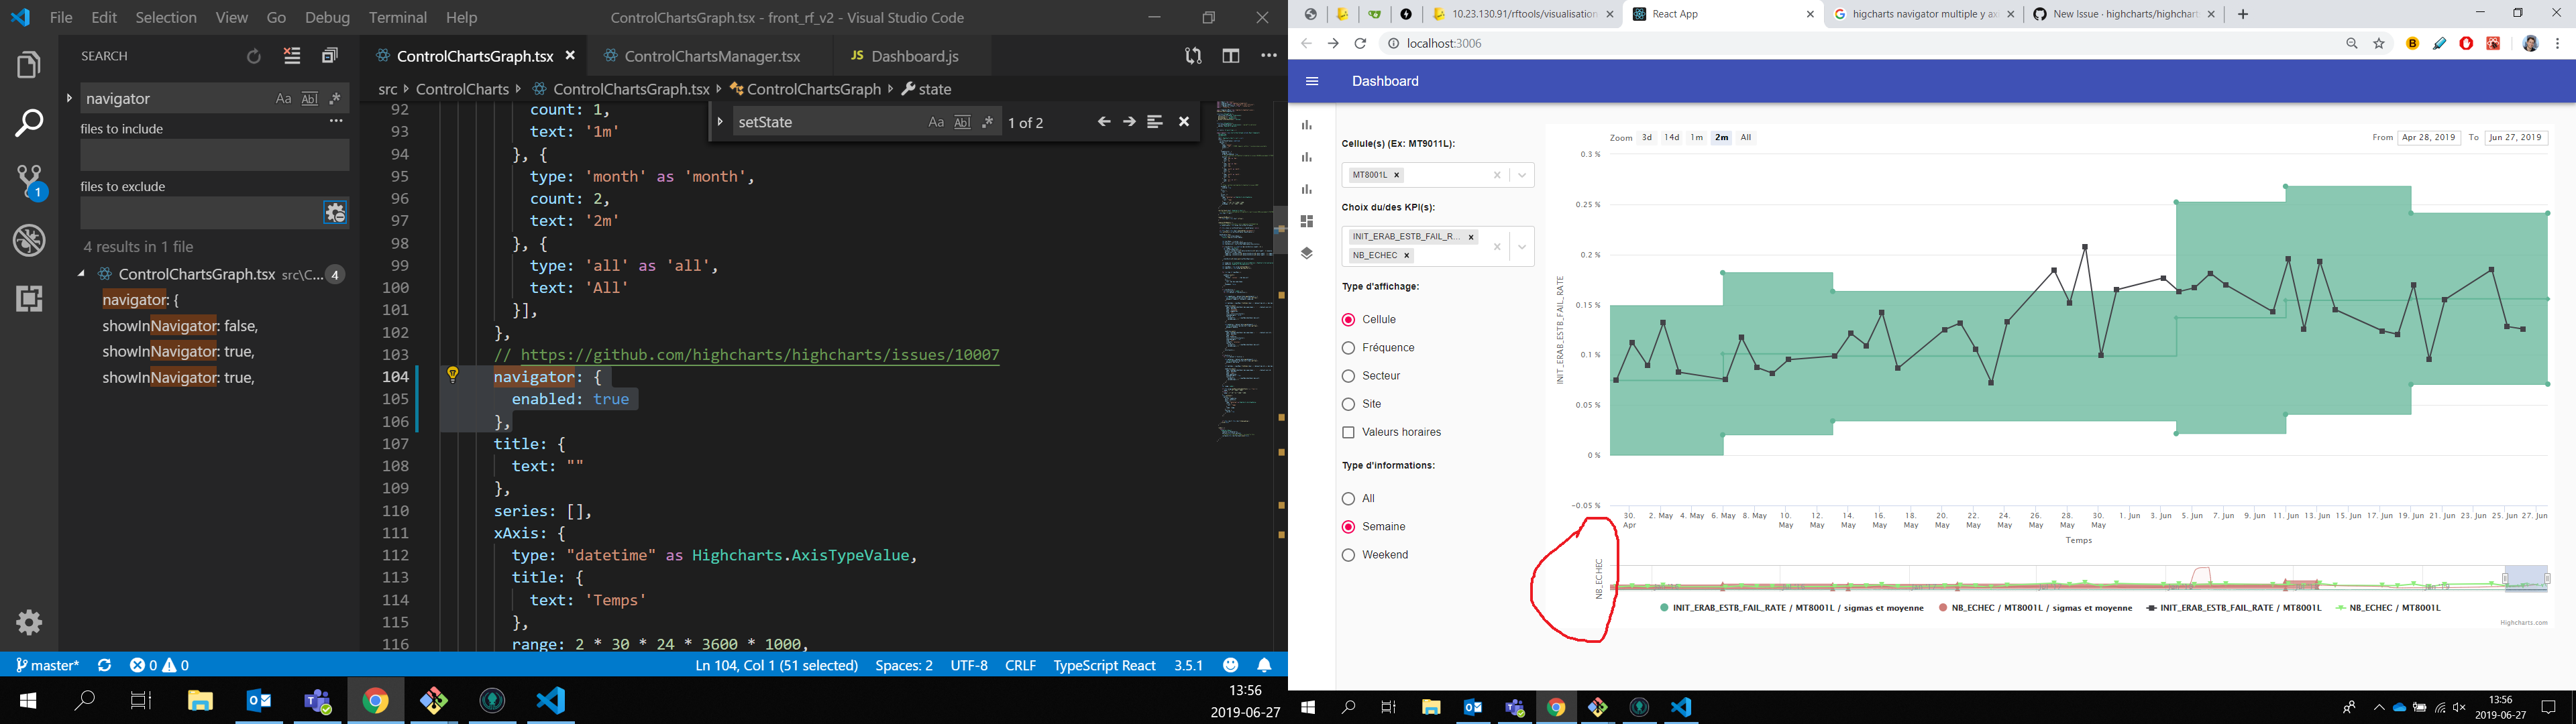Open the Extensions view in VS Code
This screenshot has width=2576, height=724.
[28, 298]
